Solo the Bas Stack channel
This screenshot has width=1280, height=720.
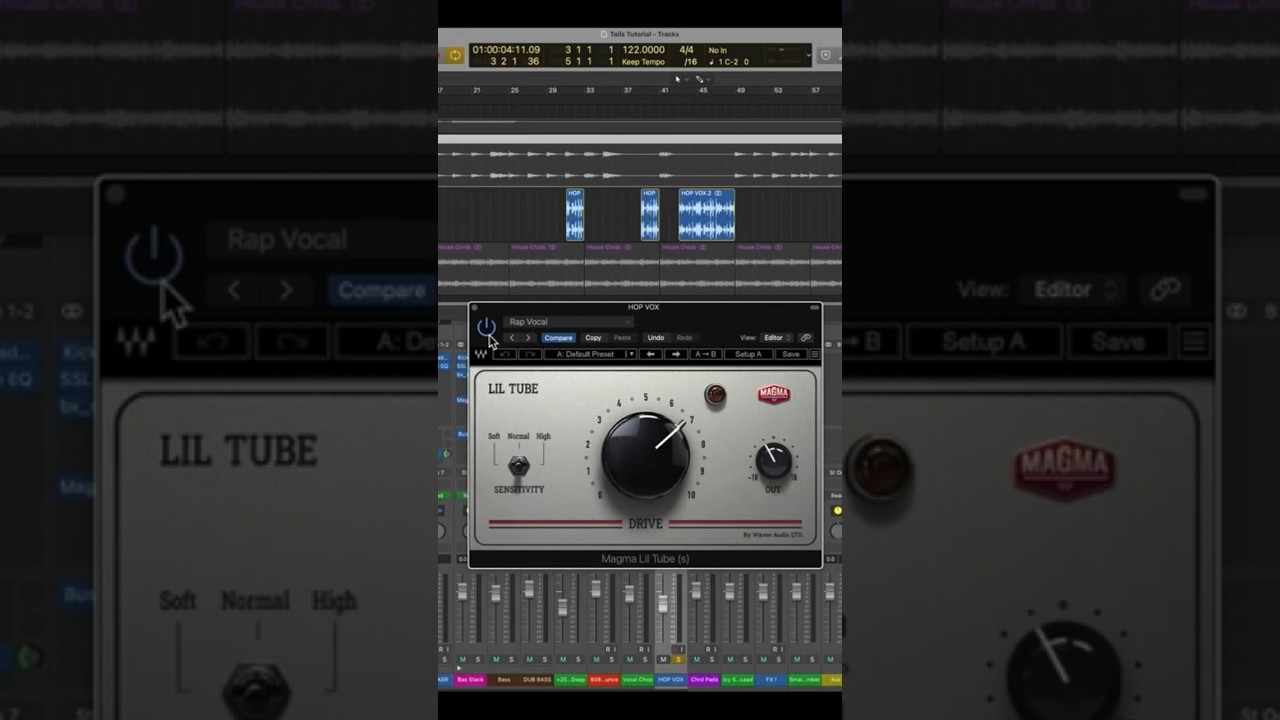click(x=478, y=659)
